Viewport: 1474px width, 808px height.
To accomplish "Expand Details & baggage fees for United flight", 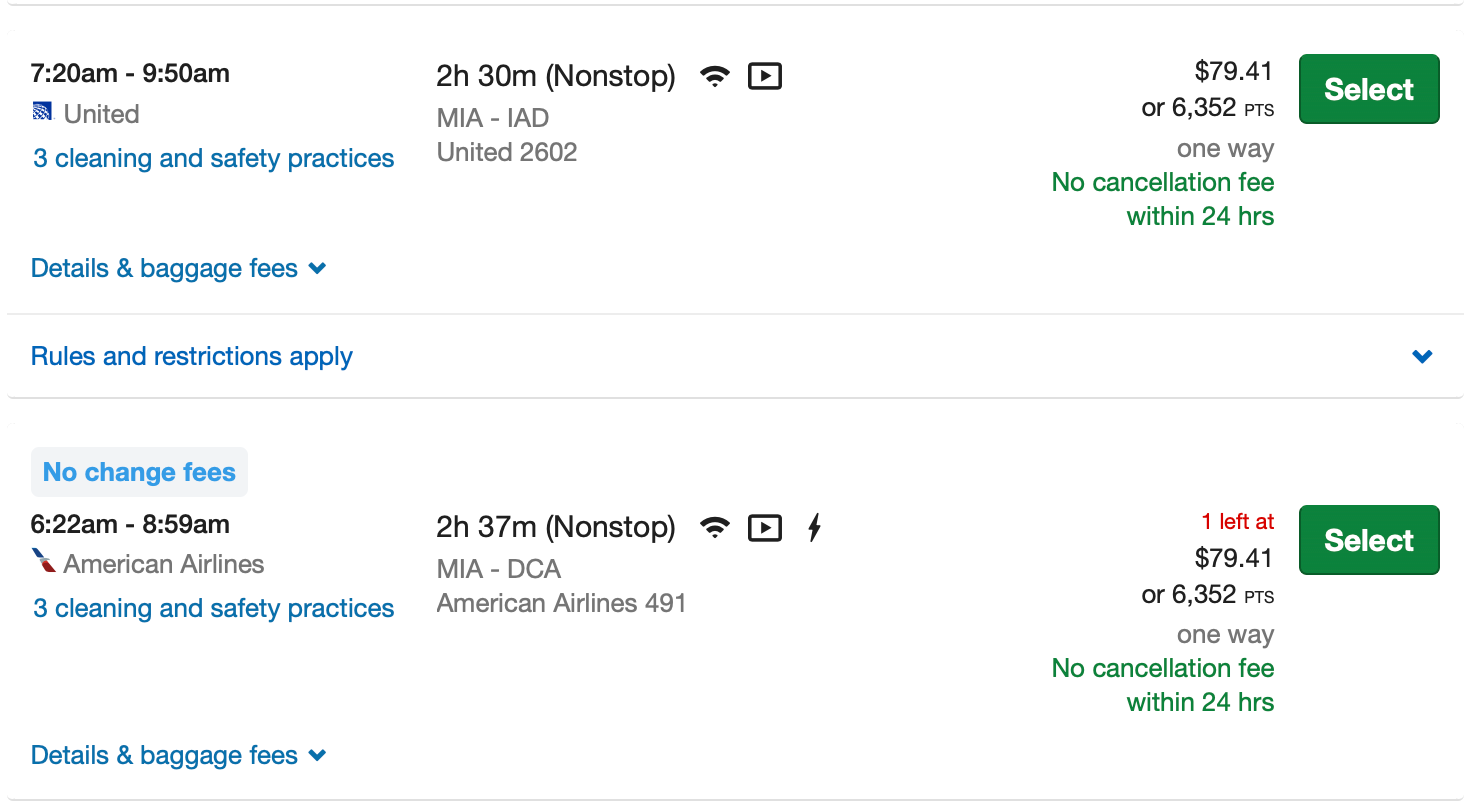I will tap(179, 268).
